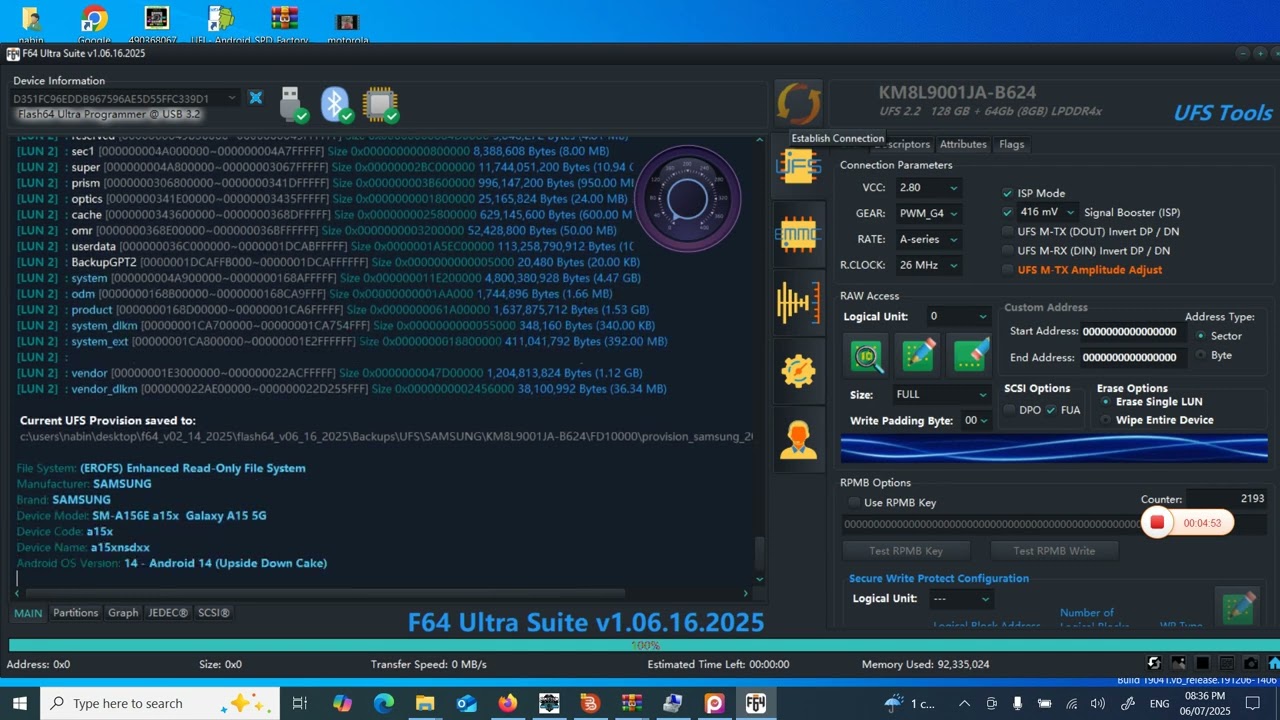Open the user profile sidebar icon
Image resolution: width=1280 pixels, height=720 pixels.
click(x=798, y=439)
